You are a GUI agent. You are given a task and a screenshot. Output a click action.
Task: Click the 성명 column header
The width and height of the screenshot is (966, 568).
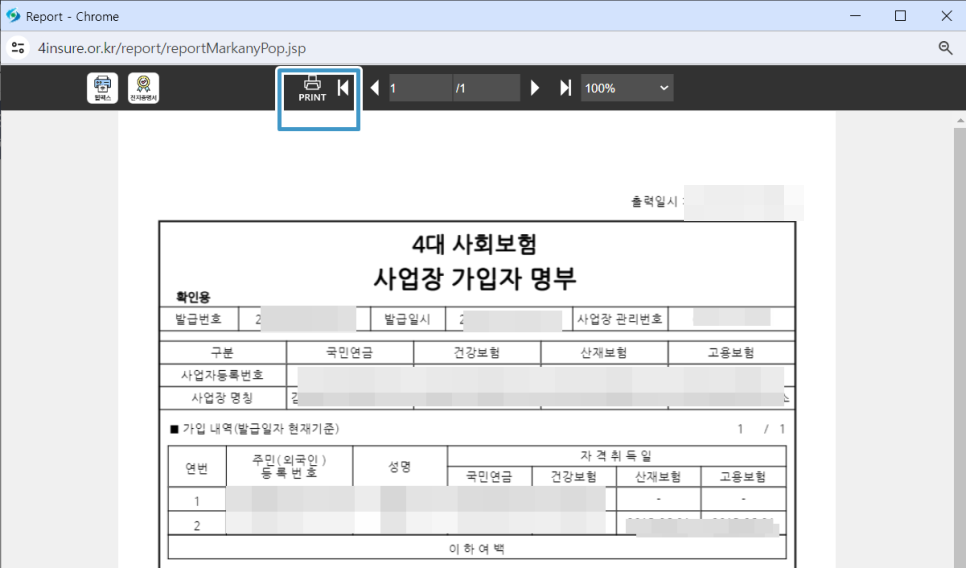pos(400,466)
